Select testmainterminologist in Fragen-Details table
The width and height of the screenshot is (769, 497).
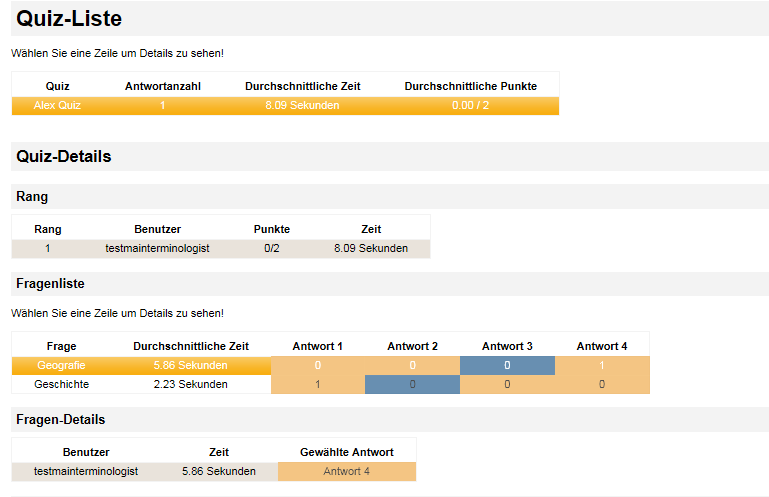86,471
